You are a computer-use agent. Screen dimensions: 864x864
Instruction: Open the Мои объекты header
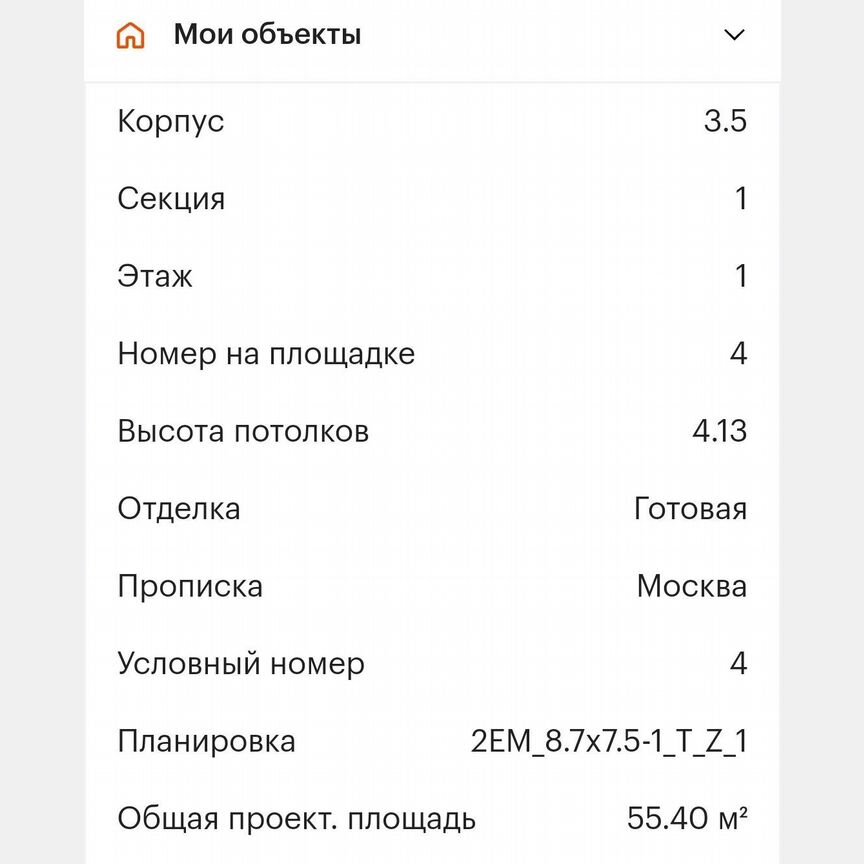click(267, 33)
